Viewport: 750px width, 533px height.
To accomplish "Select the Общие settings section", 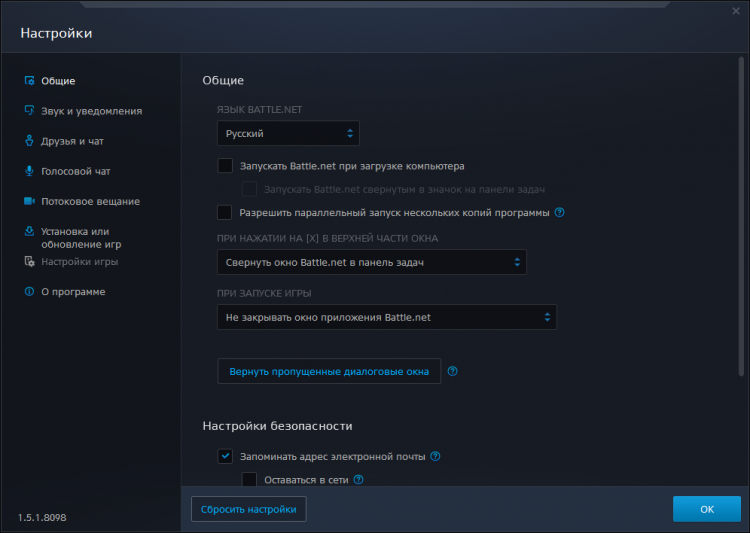I will (x=58, y=81).
